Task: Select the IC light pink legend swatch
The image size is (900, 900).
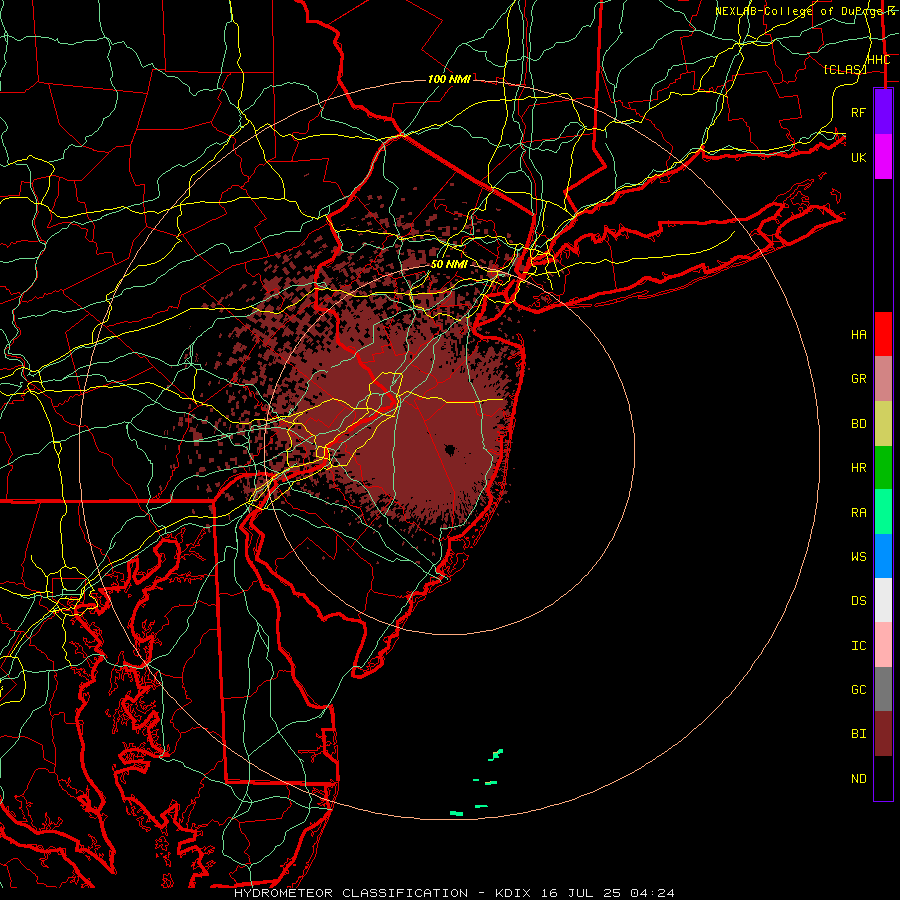Action: (883, 645)
